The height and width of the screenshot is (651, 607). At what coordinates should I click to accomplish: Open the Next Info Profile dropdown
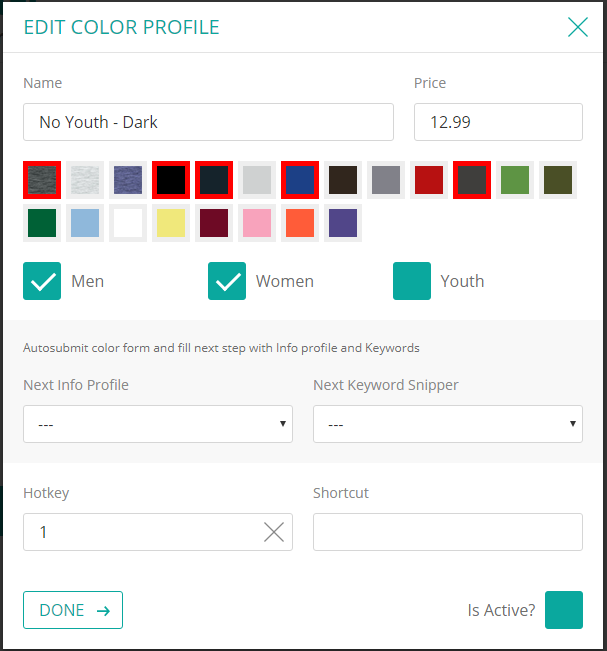pyautogui.click(x=158, y=424)
